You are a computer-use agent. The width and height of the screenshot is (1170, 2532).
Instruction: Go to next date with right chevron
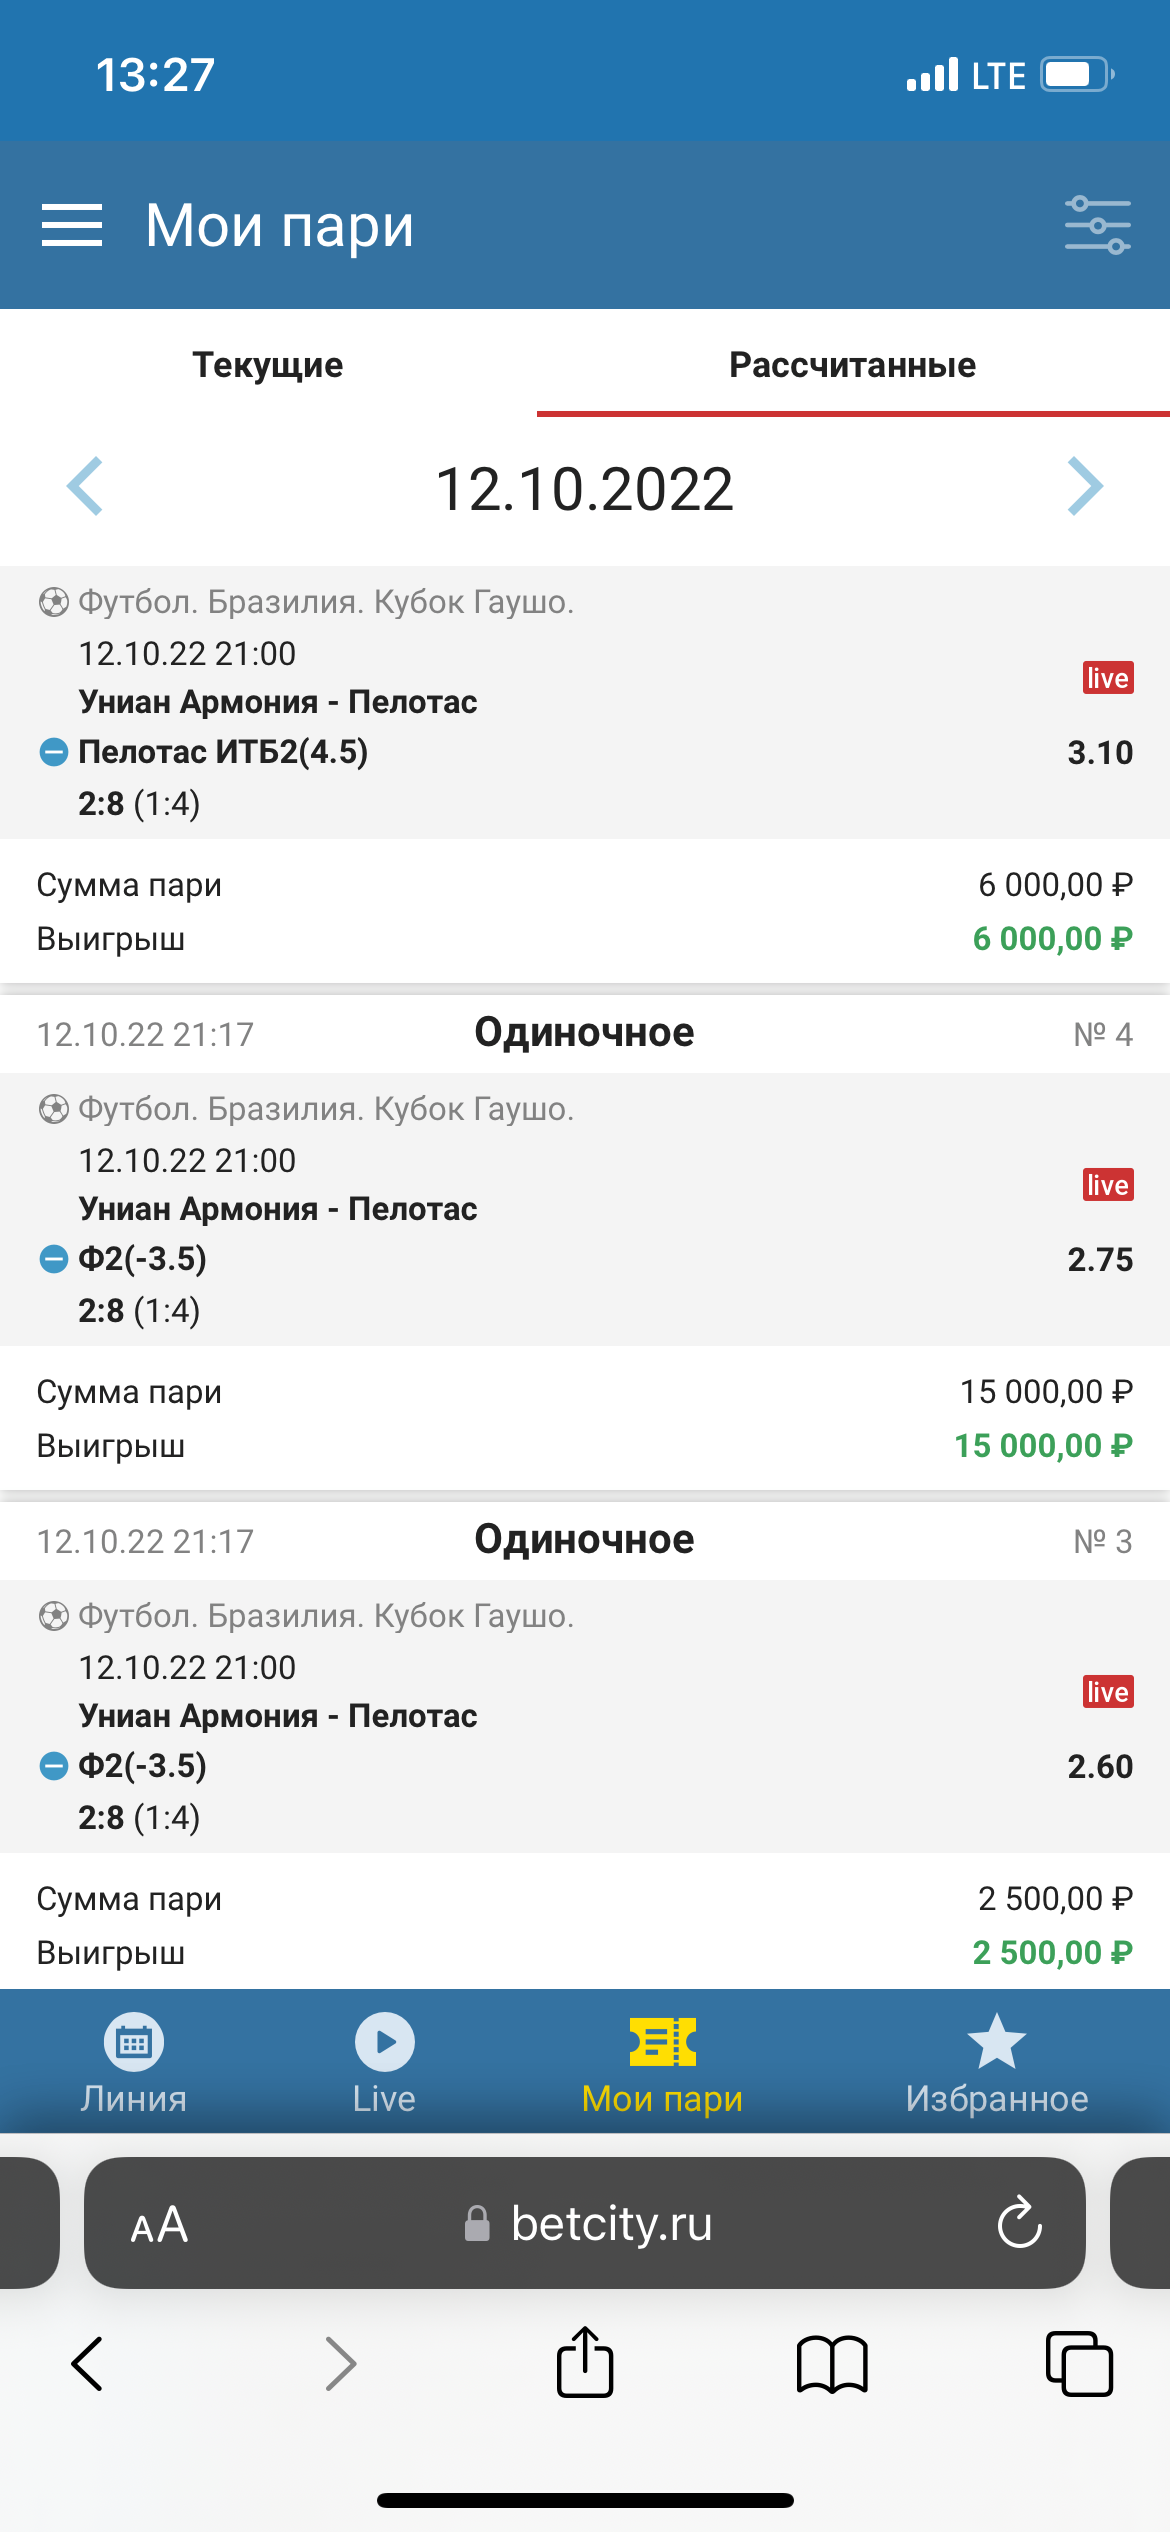[1085, 487]
